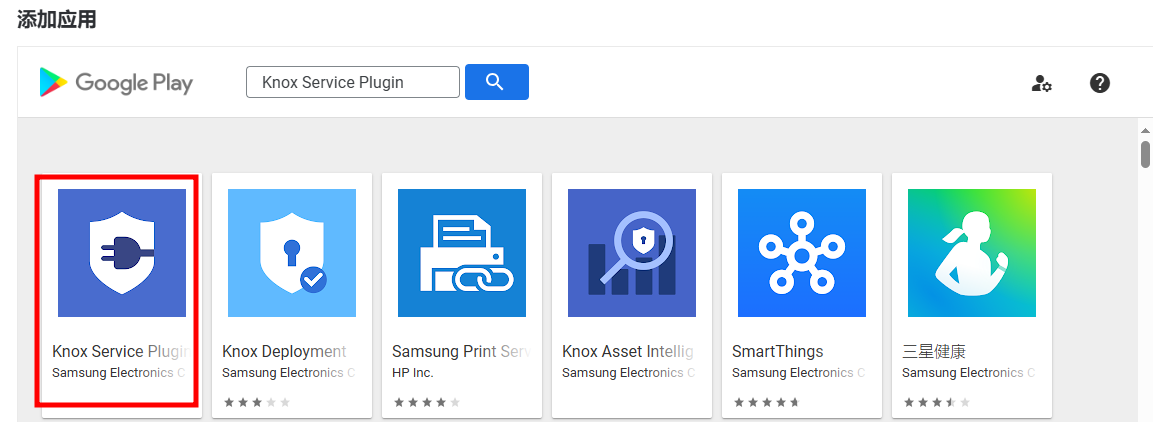Click HP Inc. developer name
1153x422 pixels.
tap(413, 373)
